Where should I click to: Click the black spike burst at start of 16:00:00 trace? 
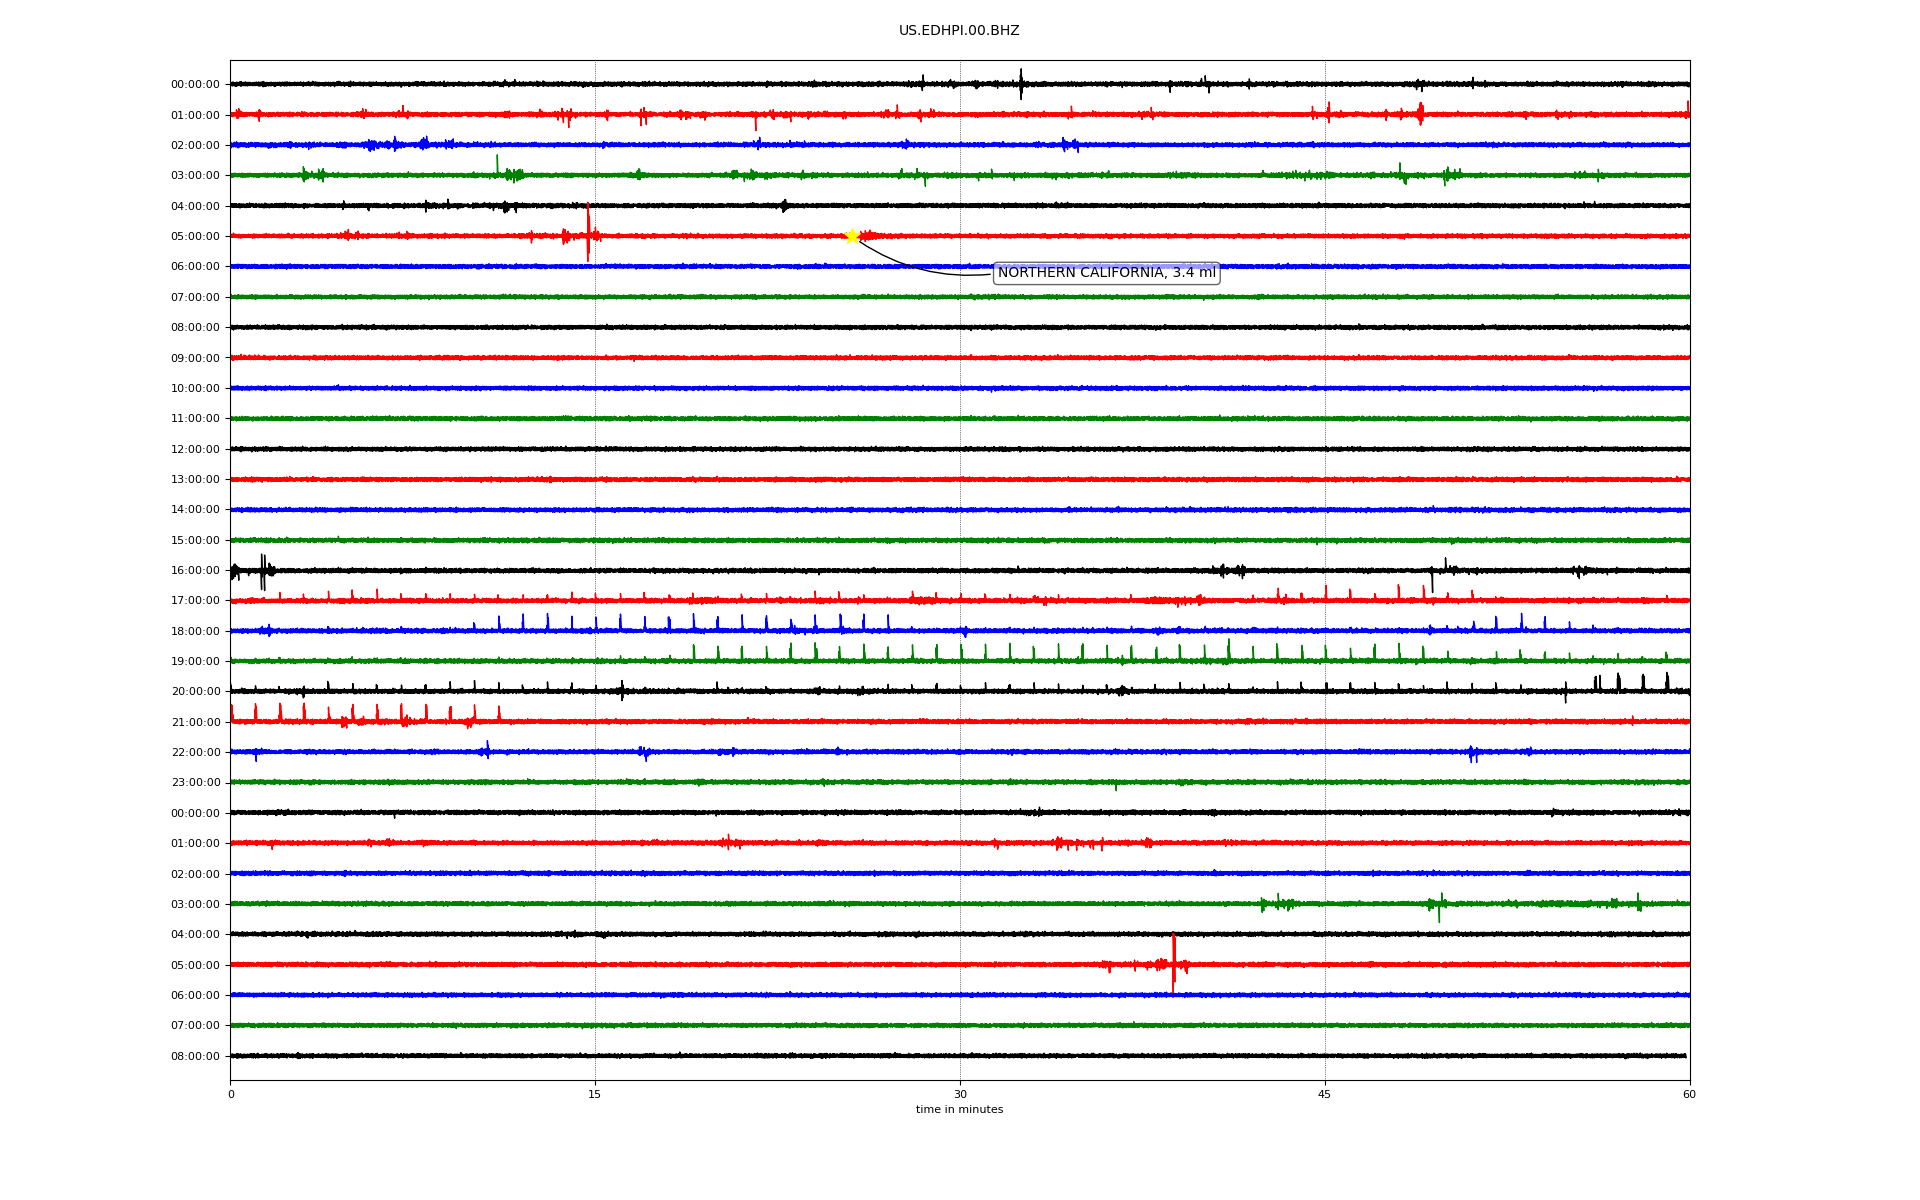coord(263,571)
